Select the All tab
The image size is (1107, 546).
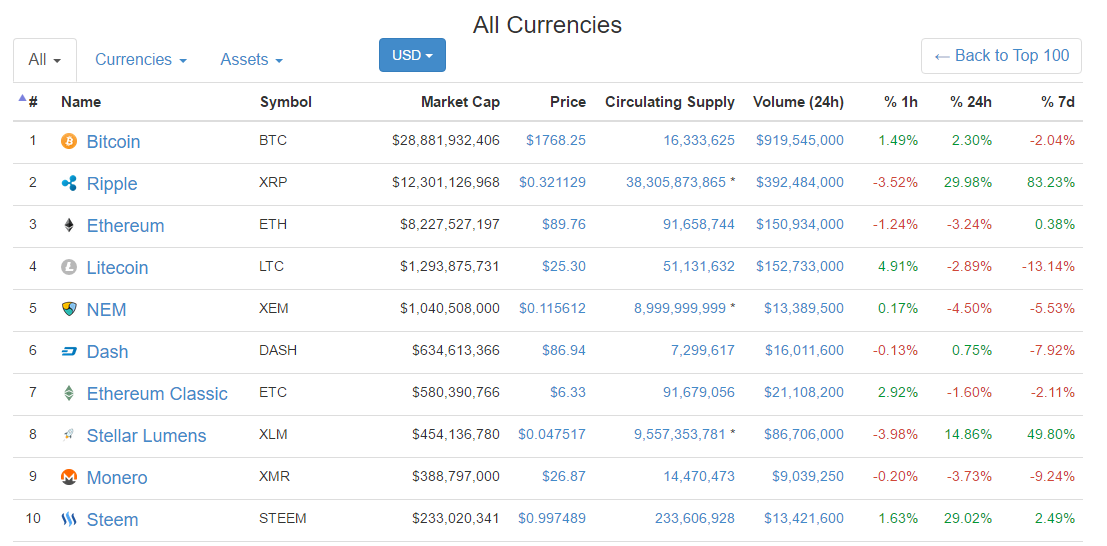pyautogui.click(x=45, y=60)
